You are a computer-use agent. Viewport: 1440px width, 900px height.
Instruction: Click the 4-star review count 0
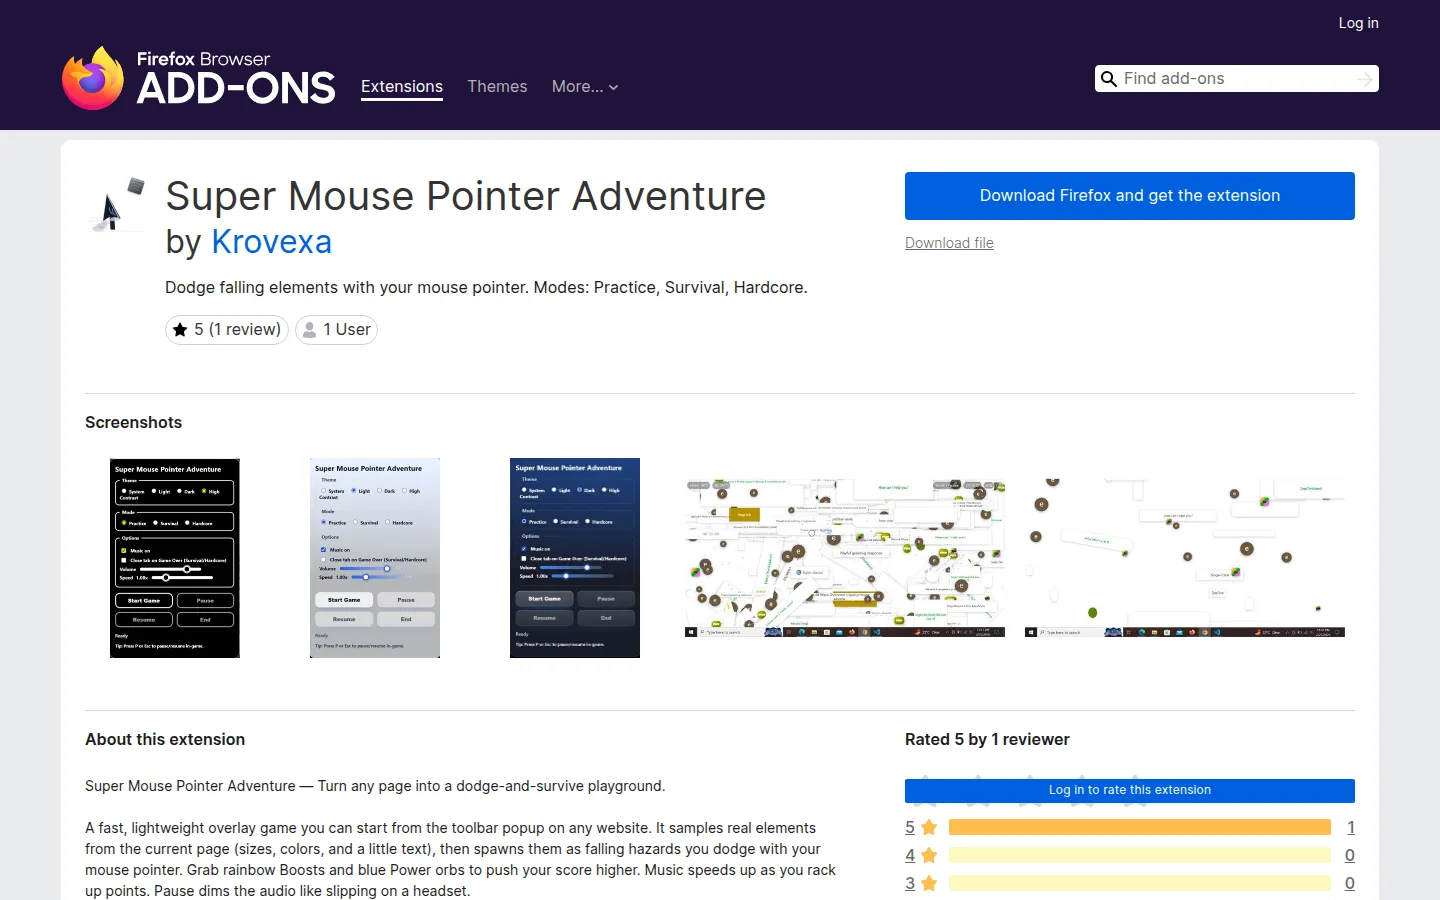[1350, 855]
